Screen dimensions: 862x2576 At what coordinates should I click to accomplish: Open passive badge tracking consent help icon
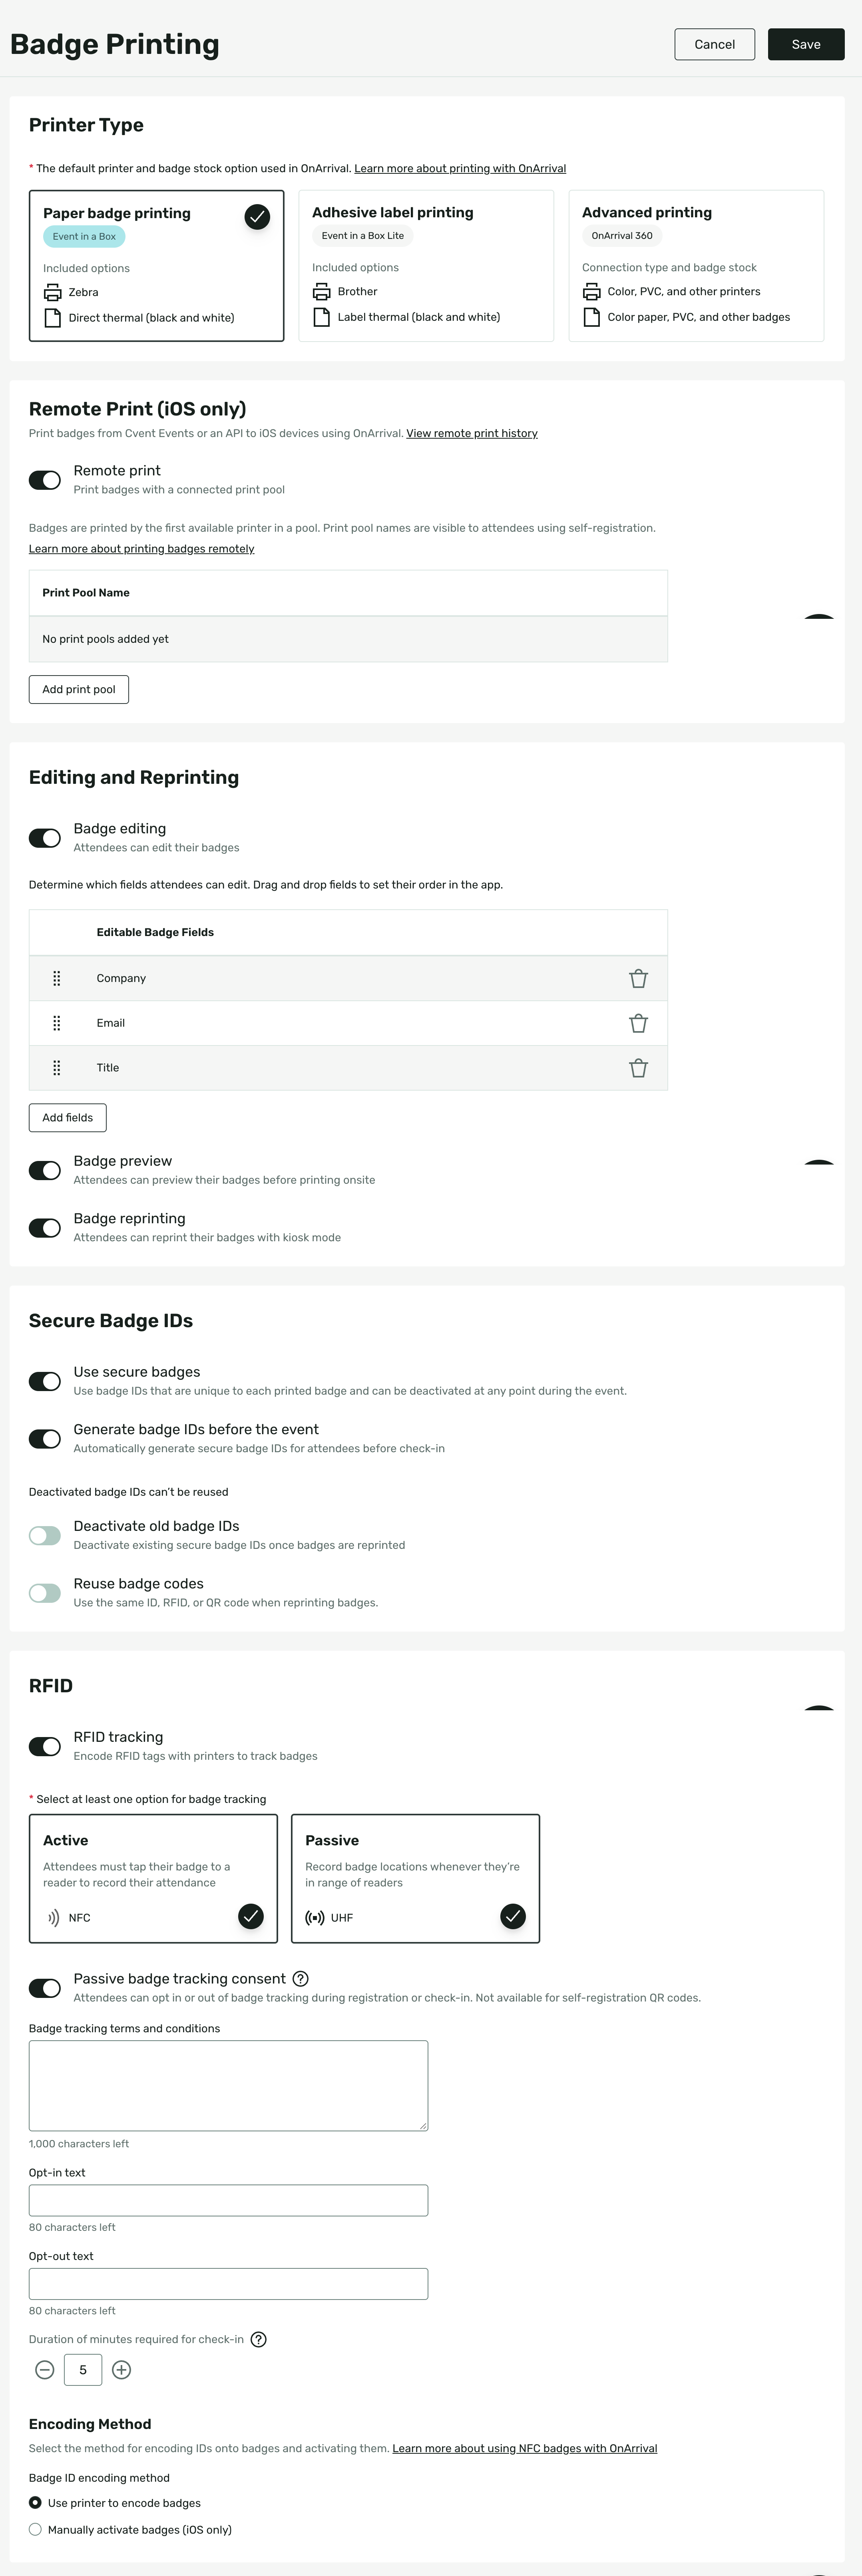click(300, 1979)
